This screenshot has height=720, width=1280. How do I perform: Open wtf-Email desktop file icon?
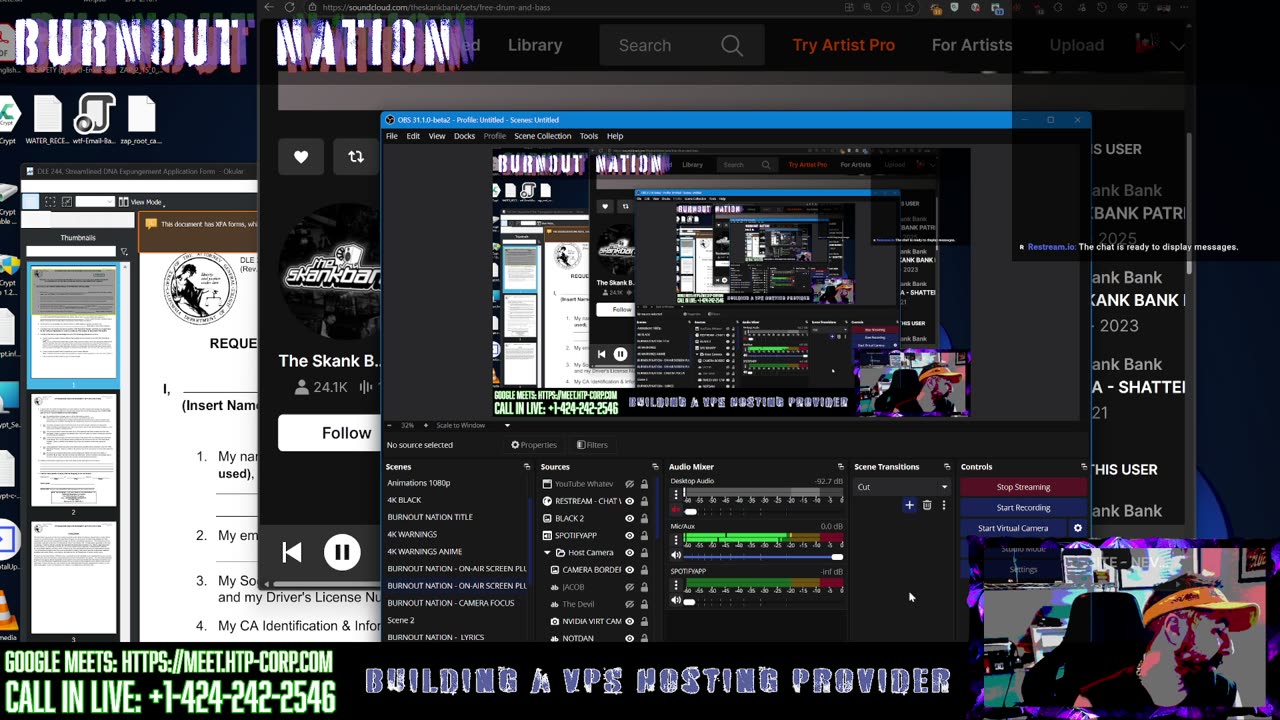[x=94, y=120]
